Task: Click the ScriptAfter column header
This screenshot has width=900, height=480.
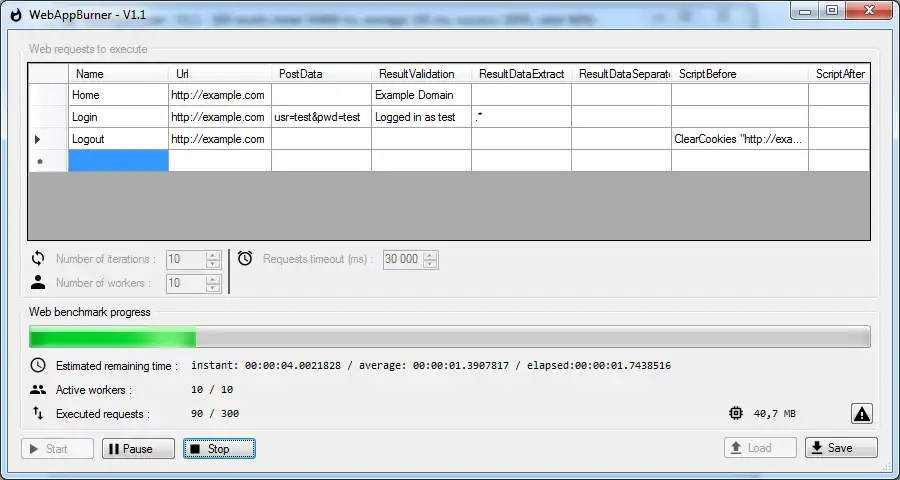Action: pos(839,73)
